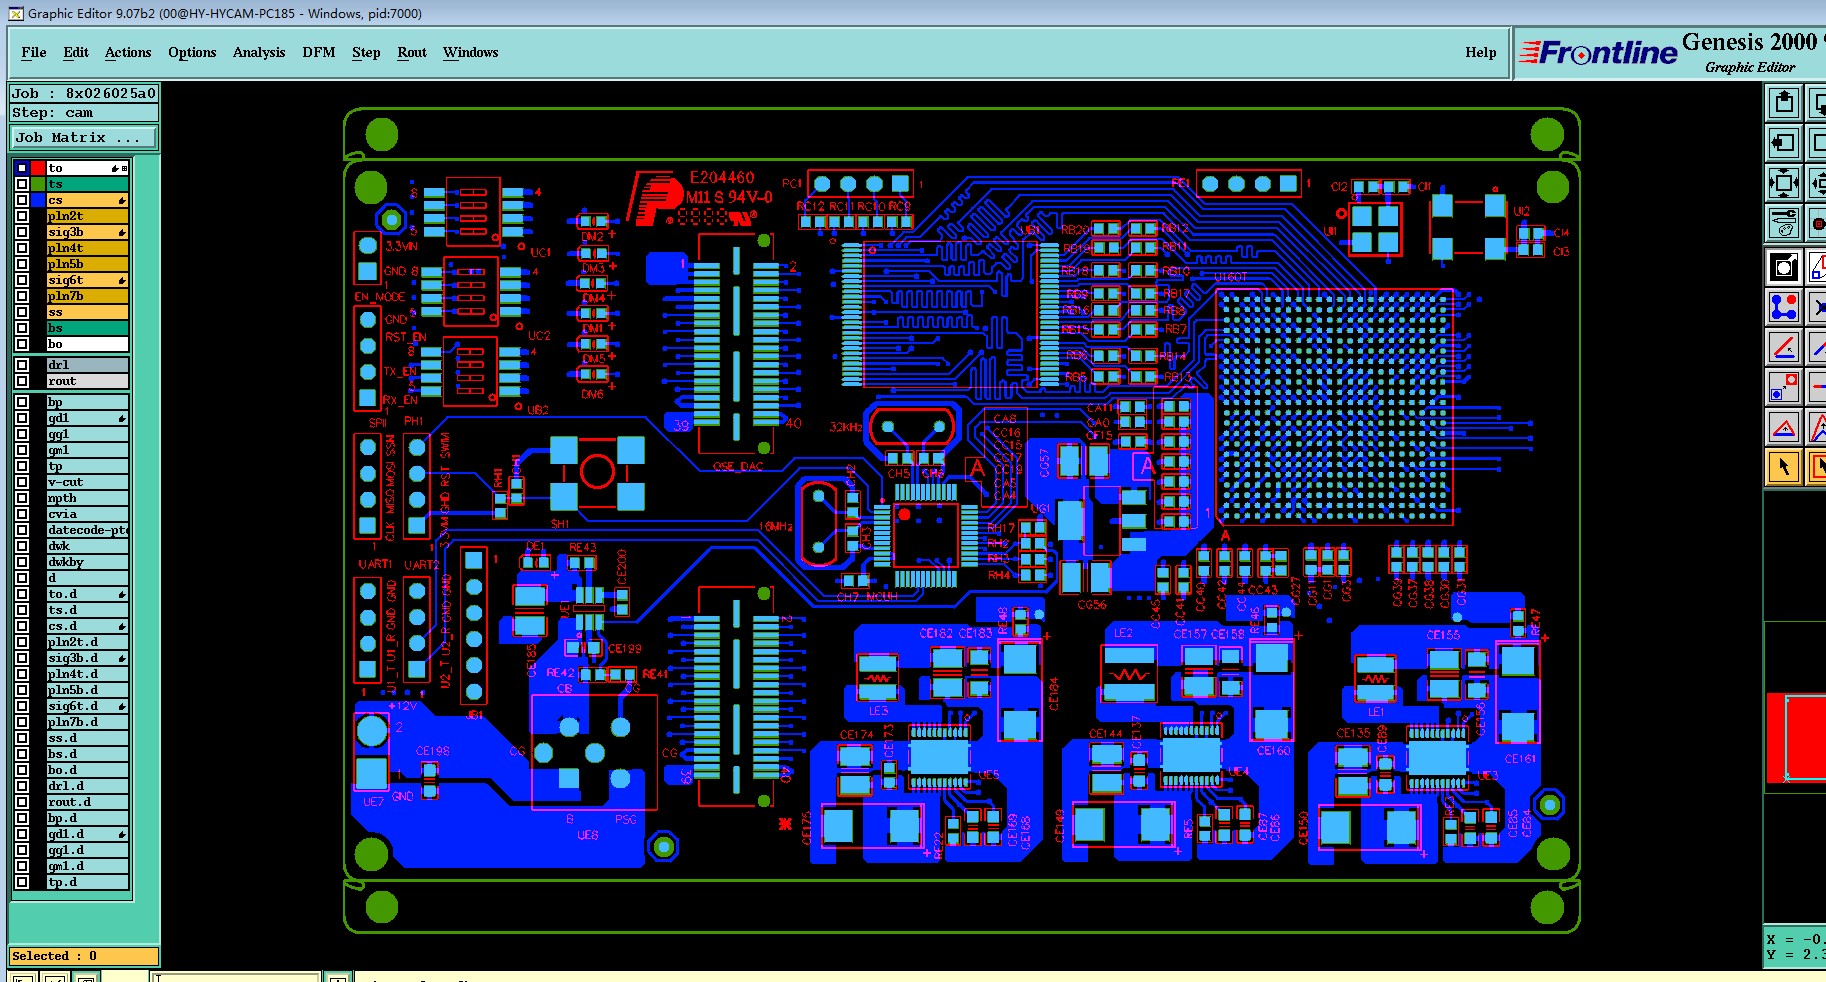The image size is (1826, 982).
Task: Click the hand marker on layer gd1.d
Action: coord(121,835)
